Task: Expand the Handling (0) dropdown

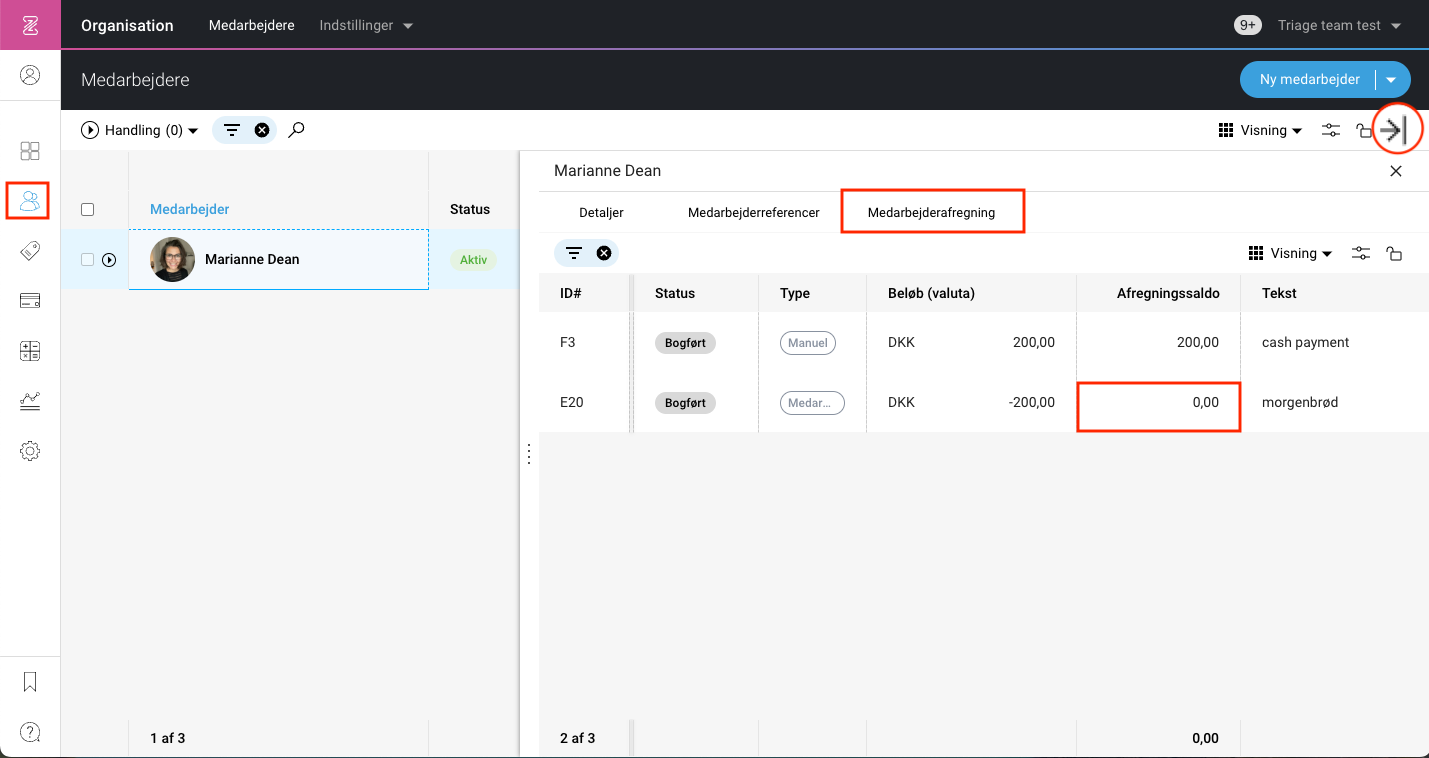Action: coord(140,130)
